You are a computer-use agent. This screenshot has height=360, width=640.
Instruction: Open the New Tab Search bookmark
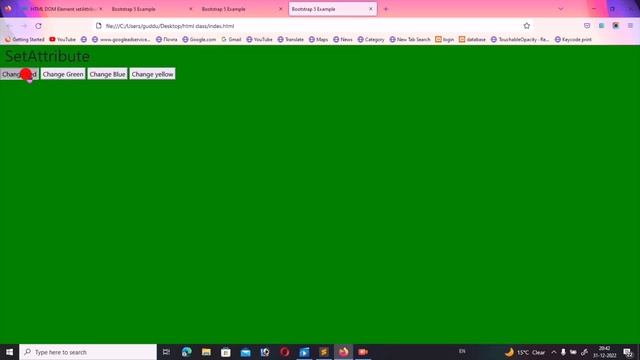[410, 40]
